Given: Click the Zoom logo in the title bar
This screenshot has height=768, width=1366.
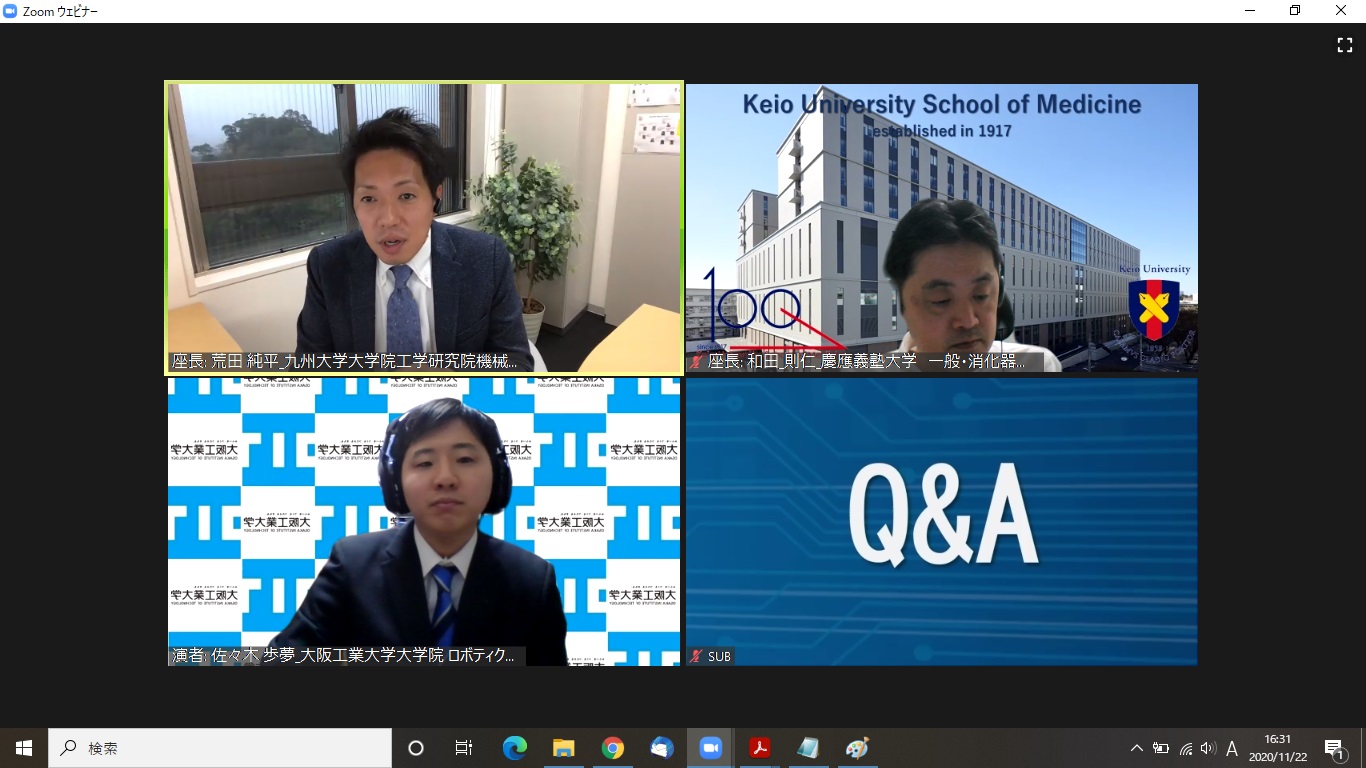Looking at the screenshot, I should 11,11.
